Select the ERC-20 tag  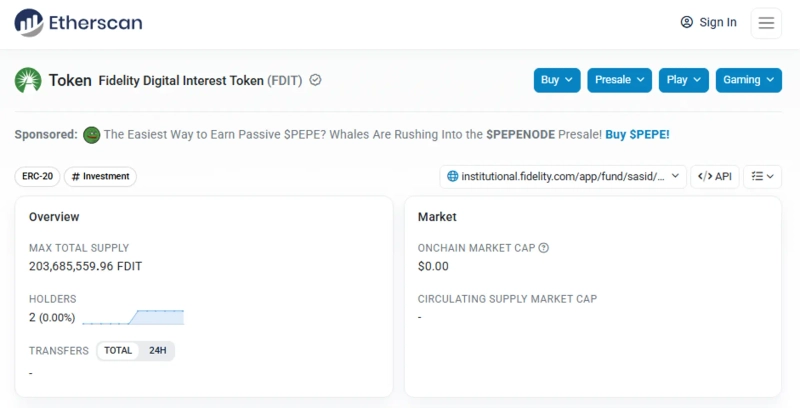(37, 177)
